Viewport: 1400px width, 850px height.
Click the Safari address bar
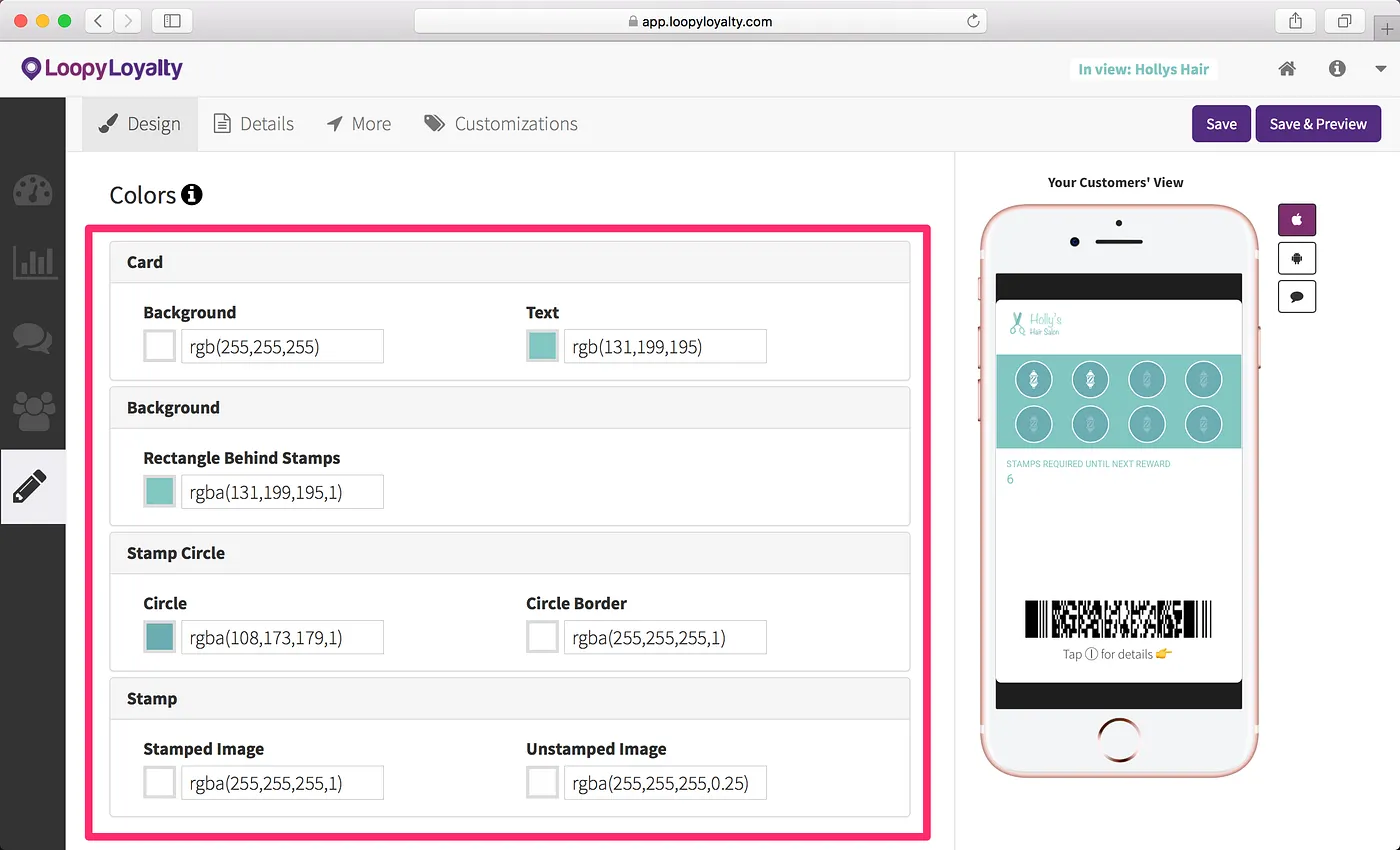pyautogui.click(x=700, y=21)
